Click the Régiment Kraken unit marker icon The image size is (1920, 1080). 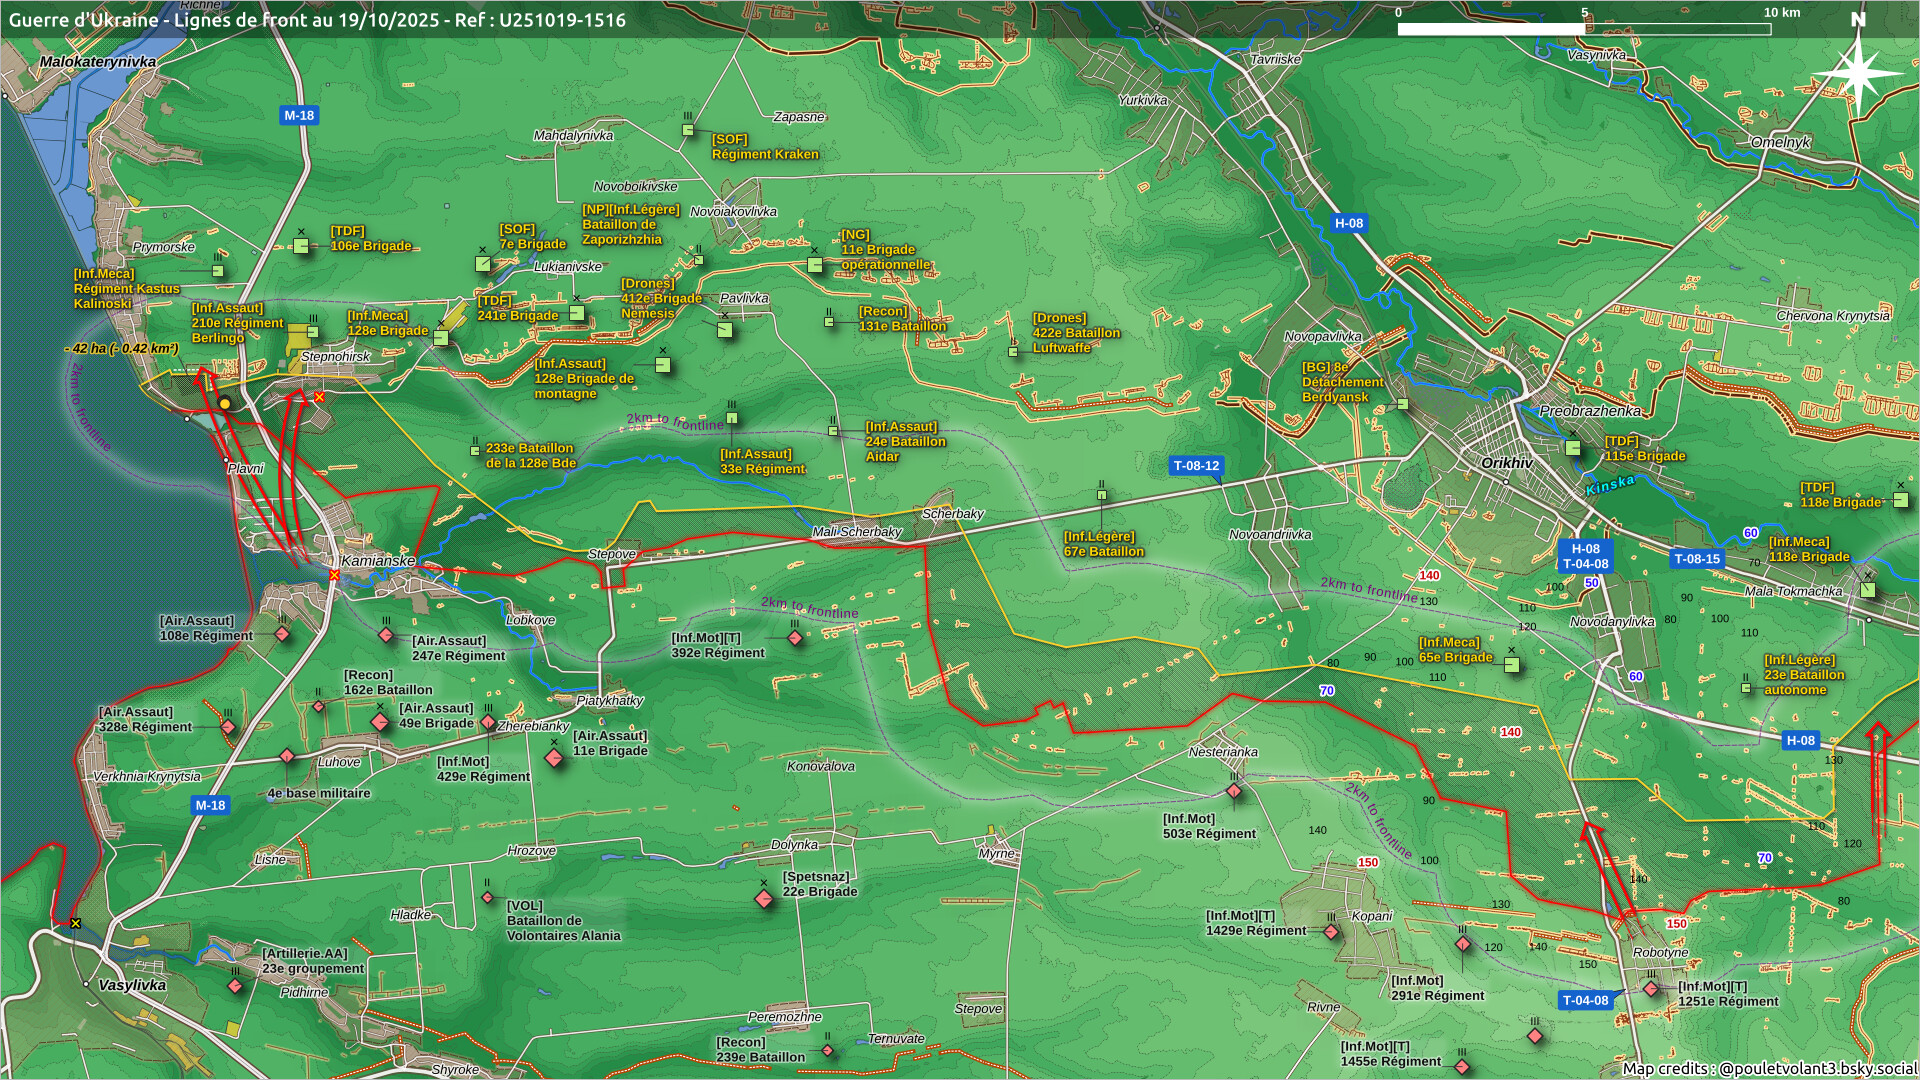coord(688,130)
